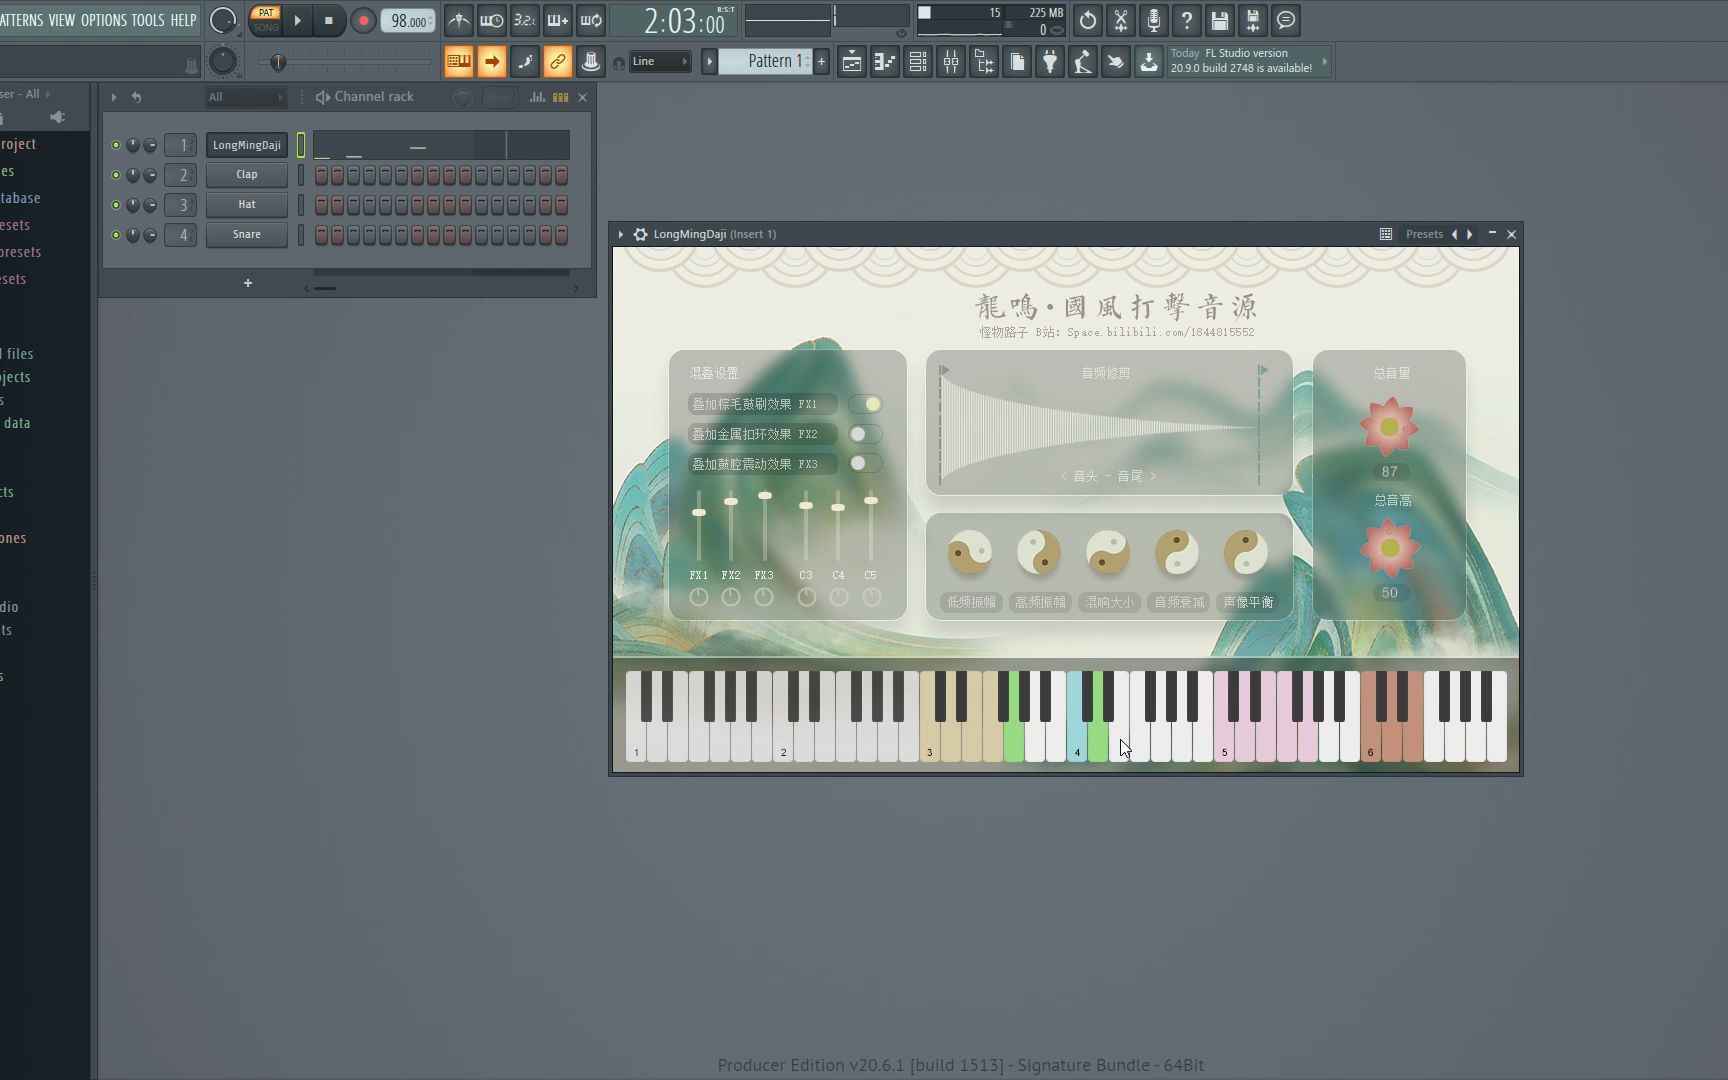Screen dimensions: 1728x1080
Task: Click the tempo tapper icon
Action: point(1083,62)
